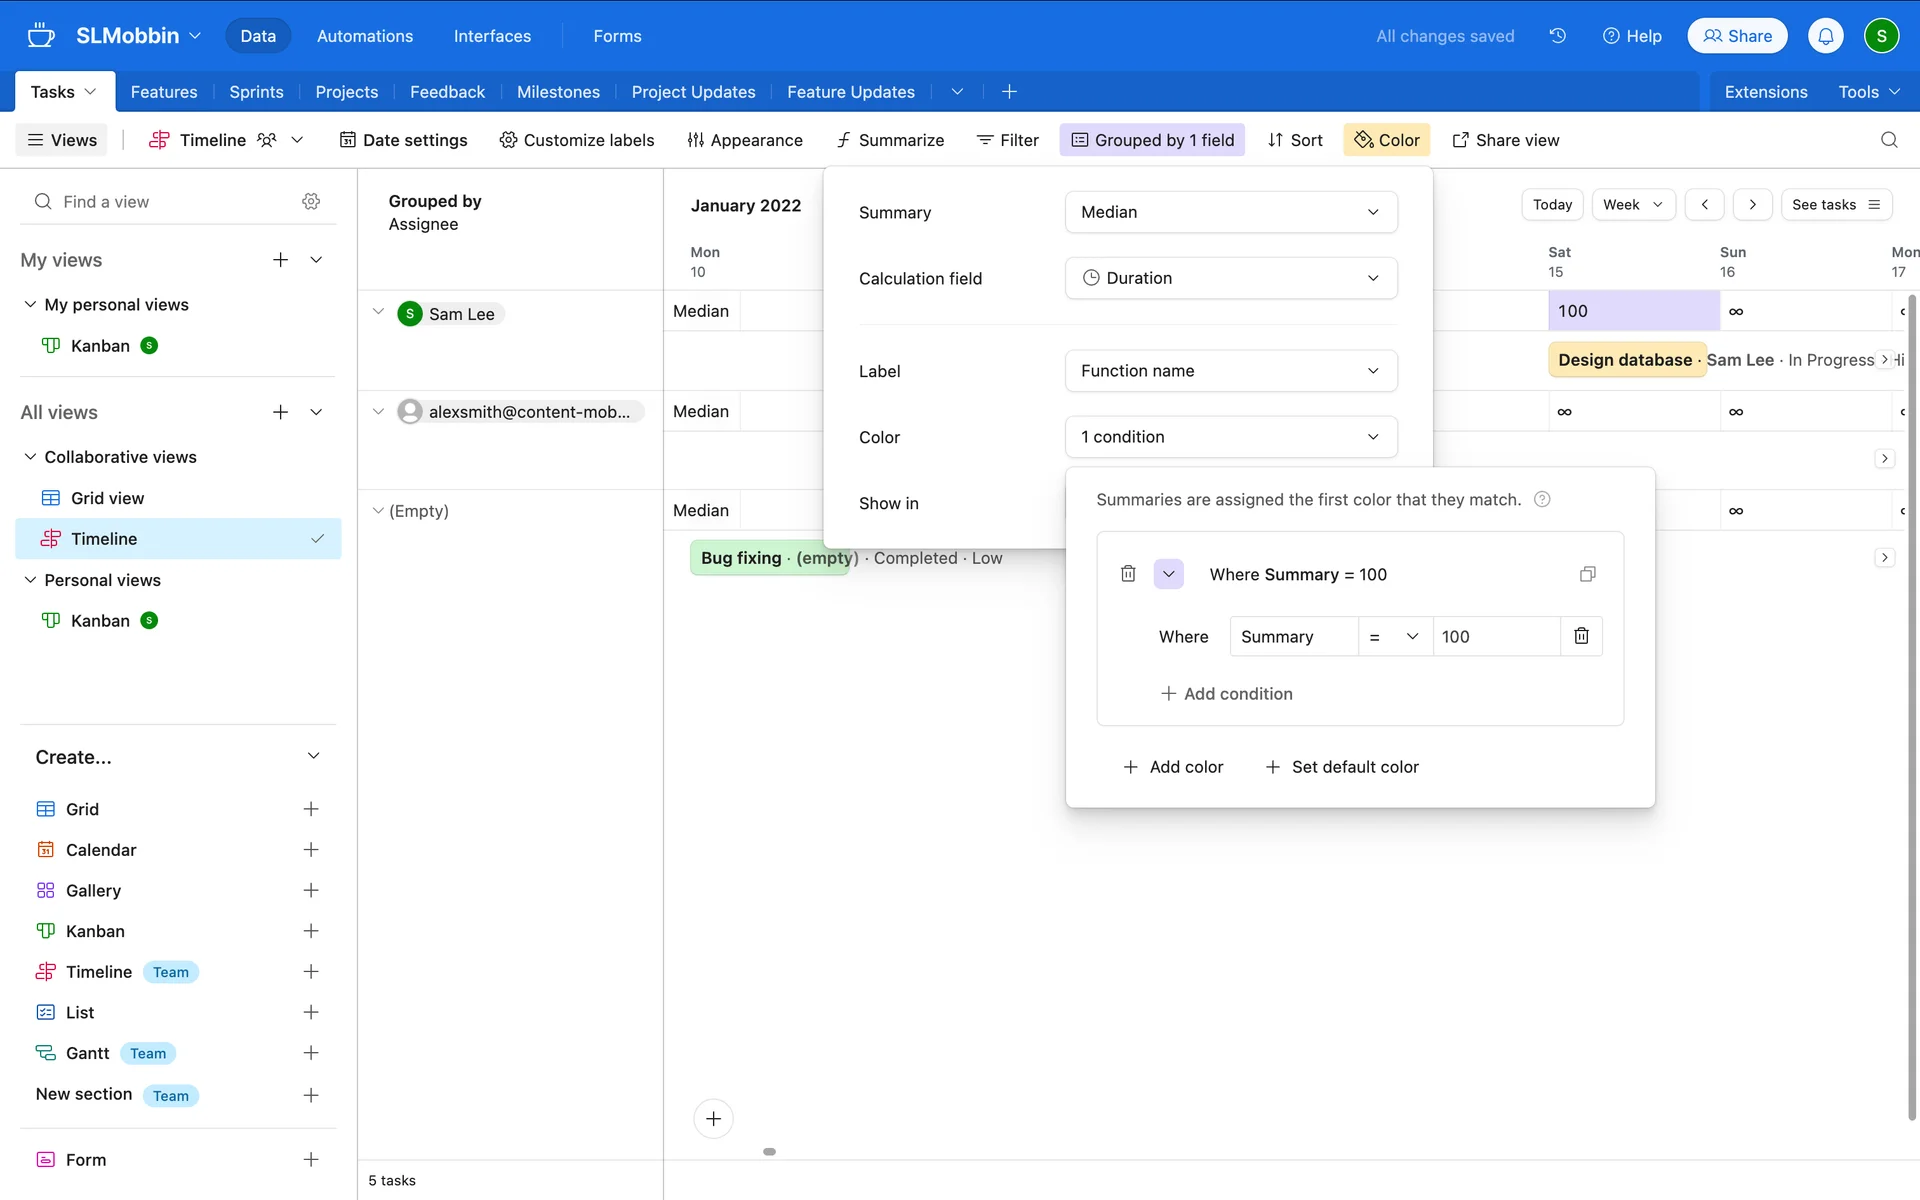Screen dimensions: 1920x1200
Task: Click the Today button
Action: pos(1552,204)
